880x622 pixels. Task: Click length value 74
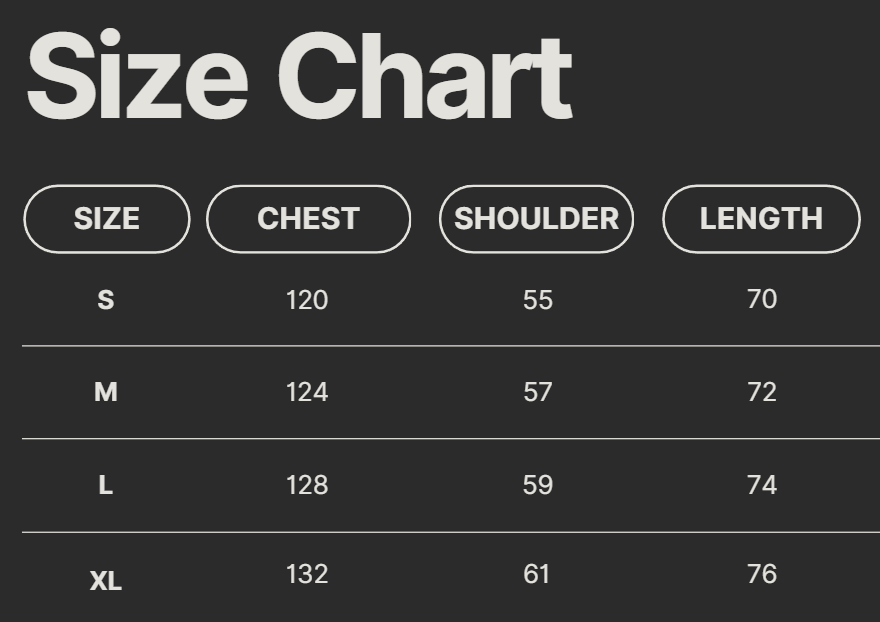coord(762,485)
